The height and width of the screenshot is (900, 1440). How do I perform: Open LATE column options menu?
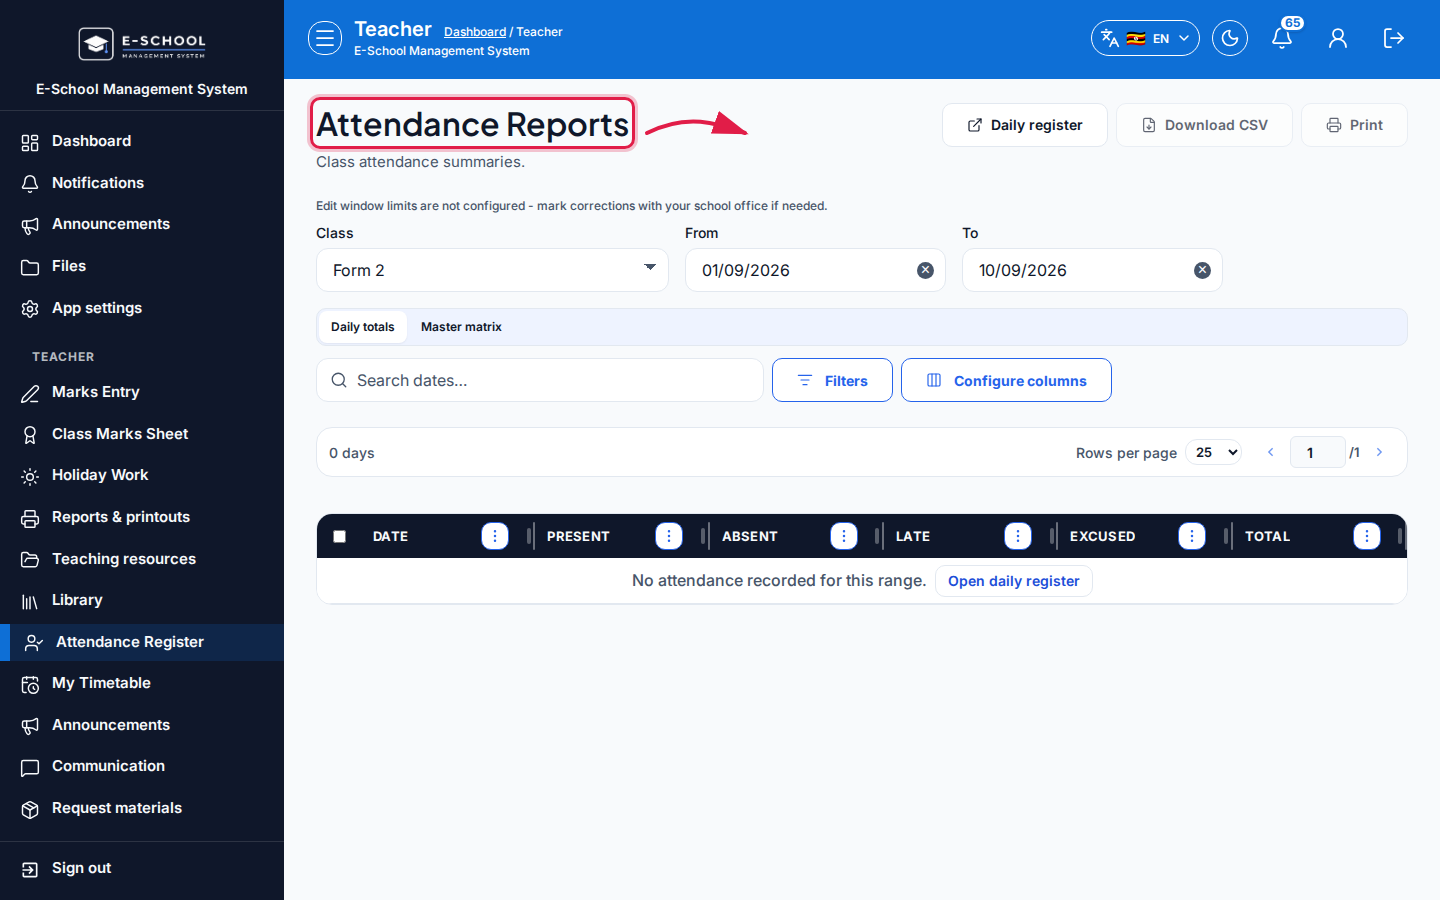pos(1018,536)
